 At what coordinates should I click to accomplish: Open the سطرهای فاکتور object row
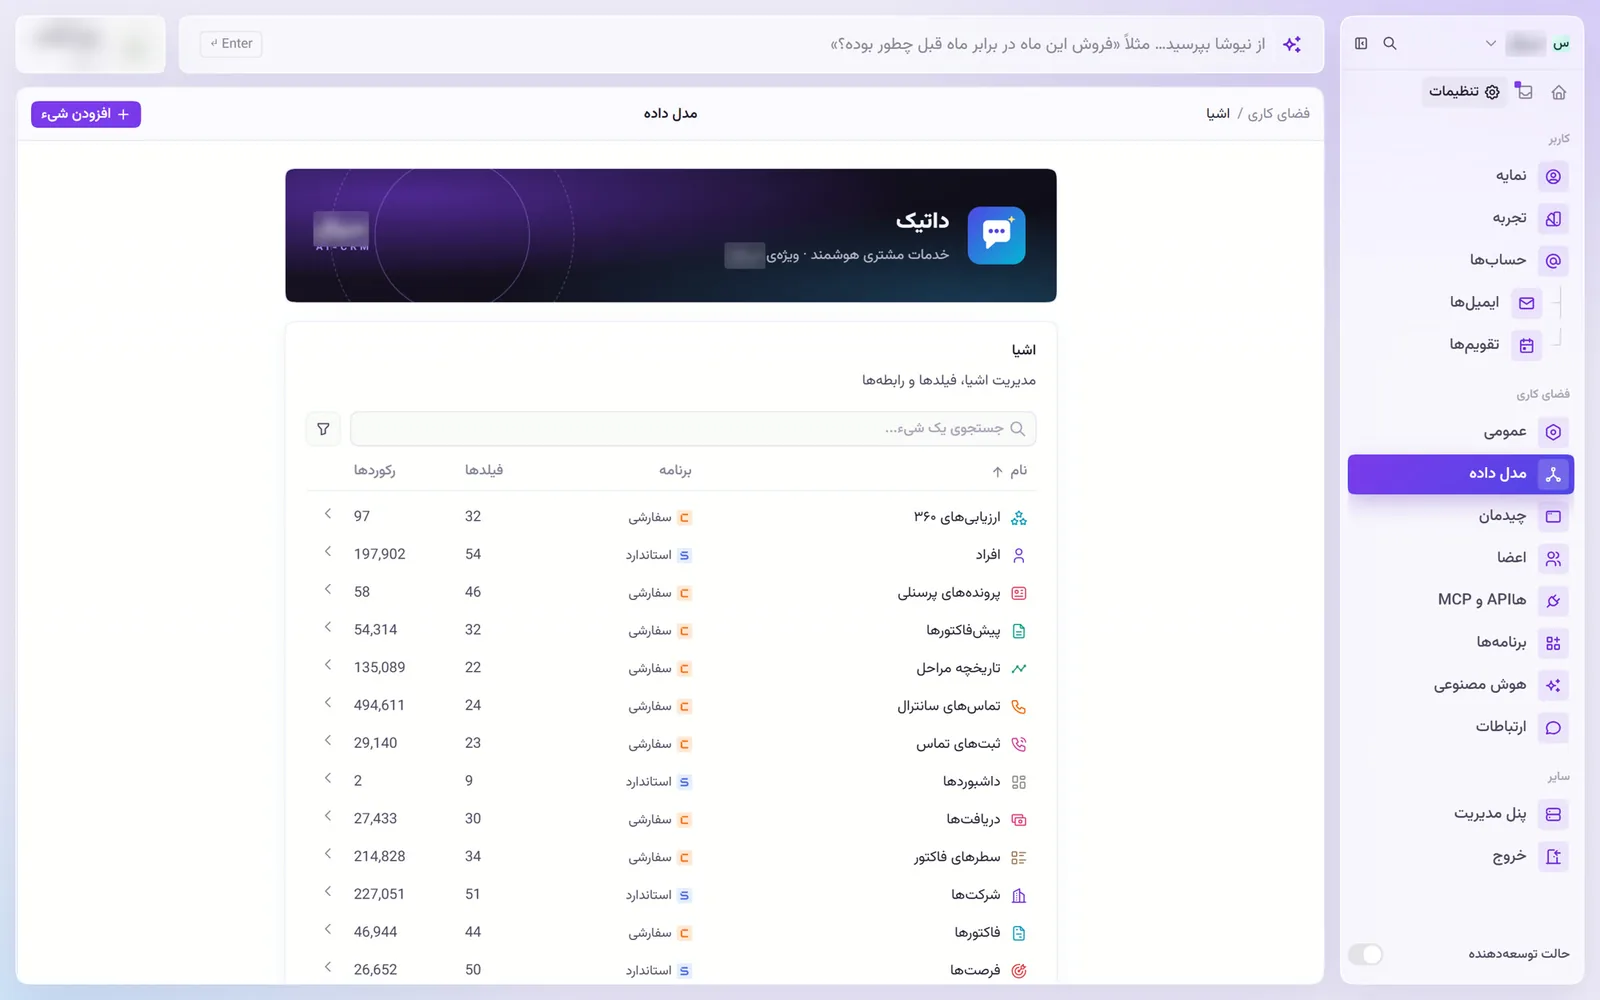tap(671, 857)
